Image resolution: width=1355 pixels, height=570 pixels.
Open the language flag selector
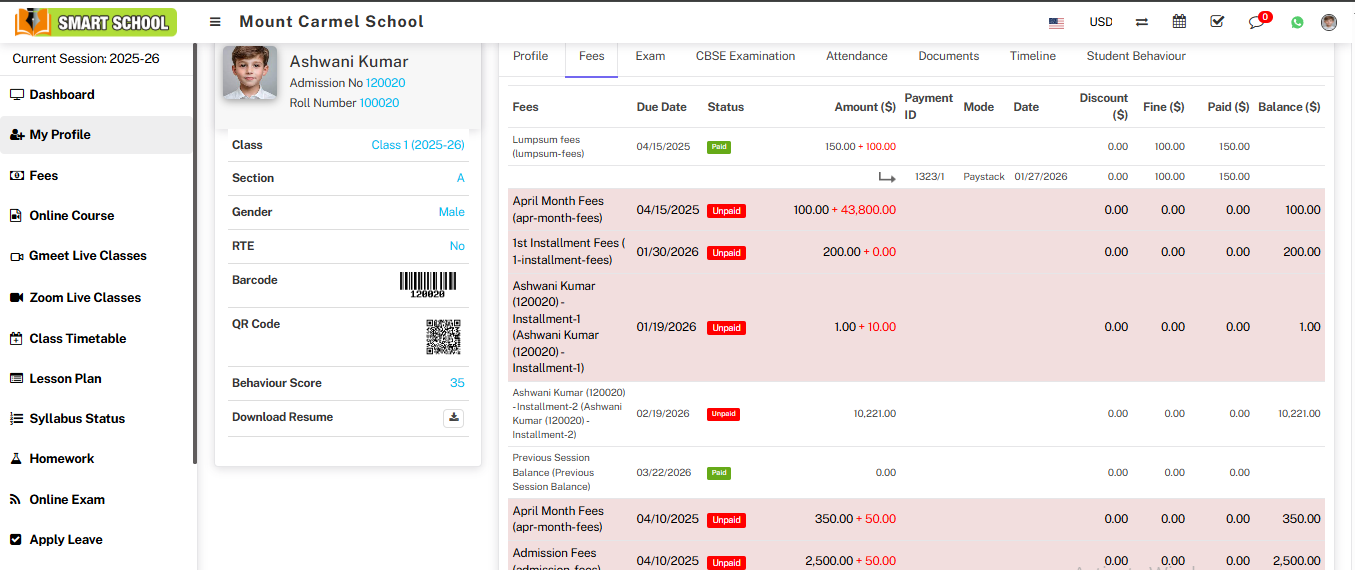pyautogui.click(x=1056, y=22)
